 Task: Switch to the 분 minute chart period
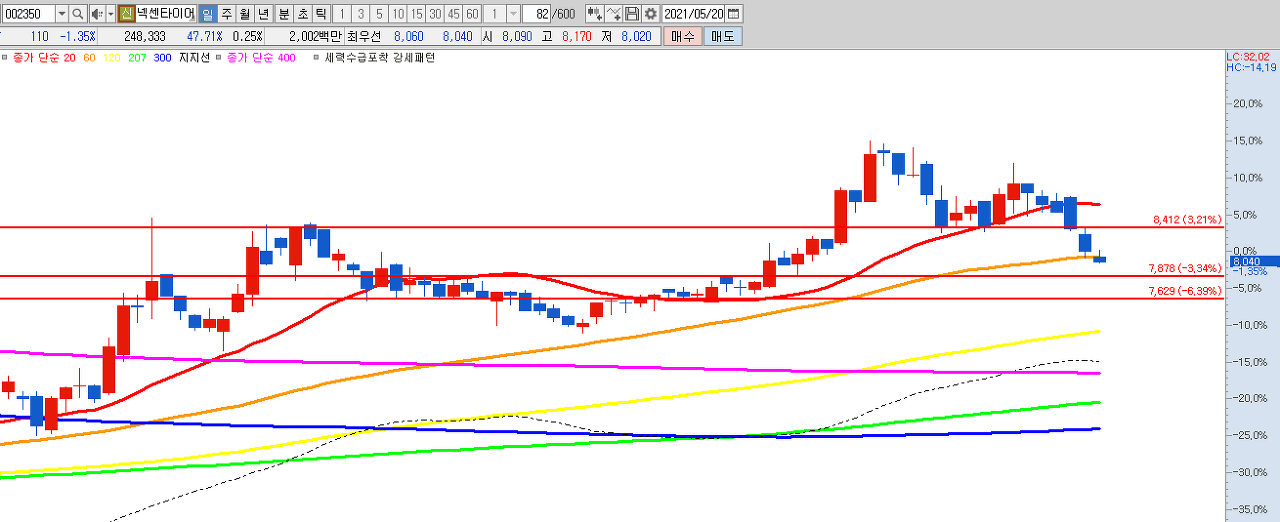click(x=282, y=14)
